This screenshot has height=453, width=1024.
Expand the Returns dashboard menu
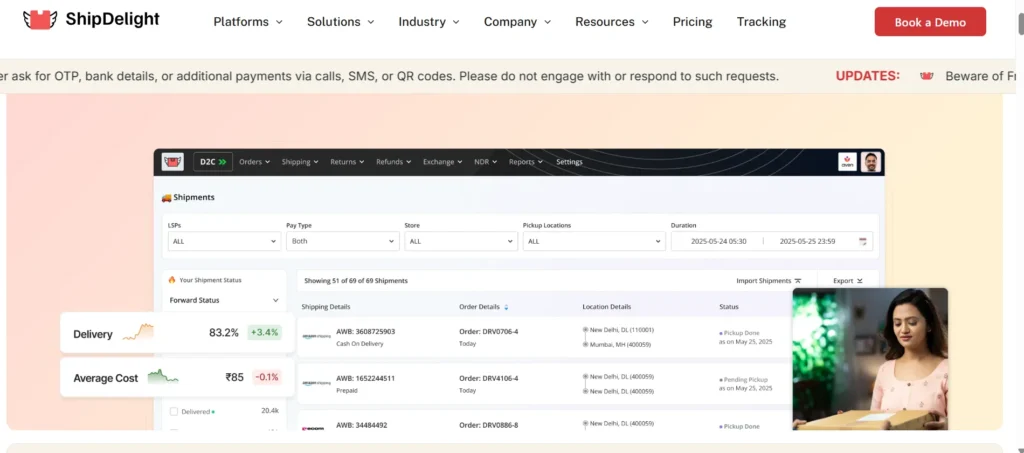pyautogui.click(x=347, y=162)
